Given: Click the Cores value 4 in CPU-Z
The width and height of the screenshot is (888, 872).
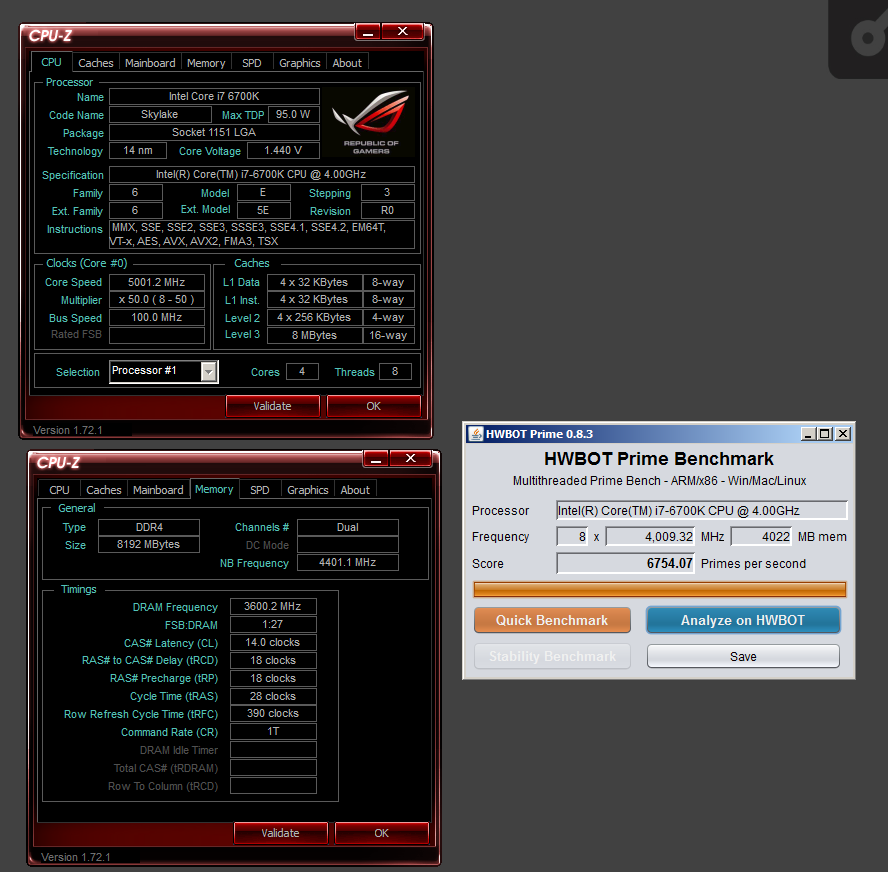Looking at the screenshot, I should point(302,371).
